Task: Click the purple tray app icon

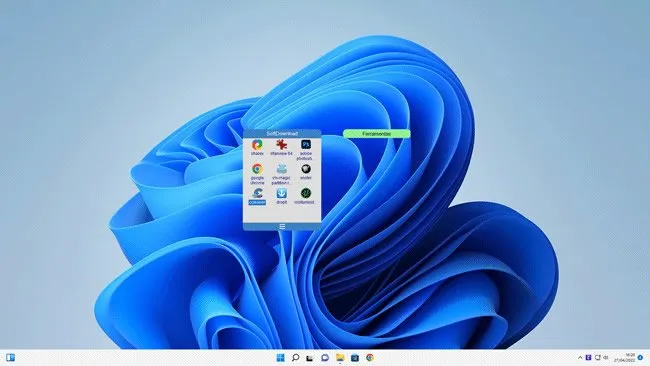Action: point(588,357)
